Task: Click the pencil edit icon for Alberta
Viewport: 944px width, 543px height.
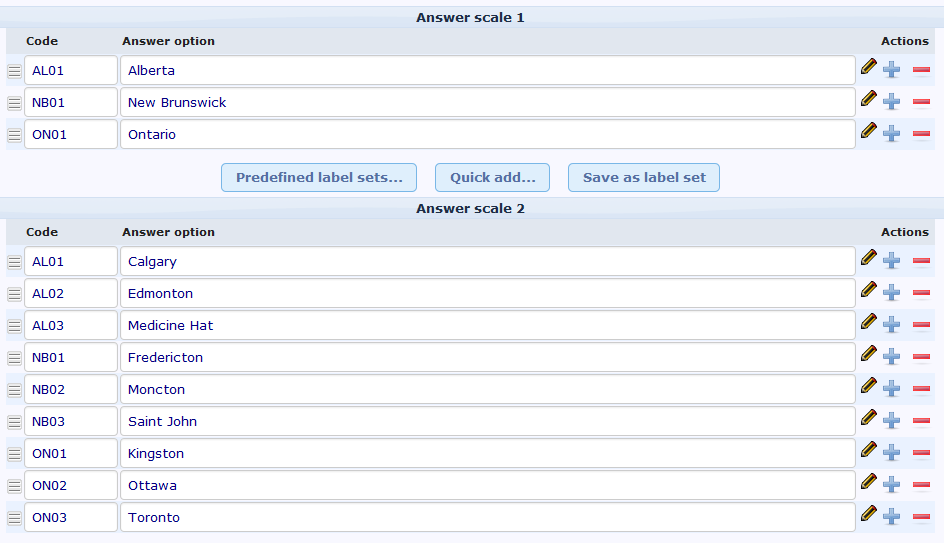Action: point(869,67)
